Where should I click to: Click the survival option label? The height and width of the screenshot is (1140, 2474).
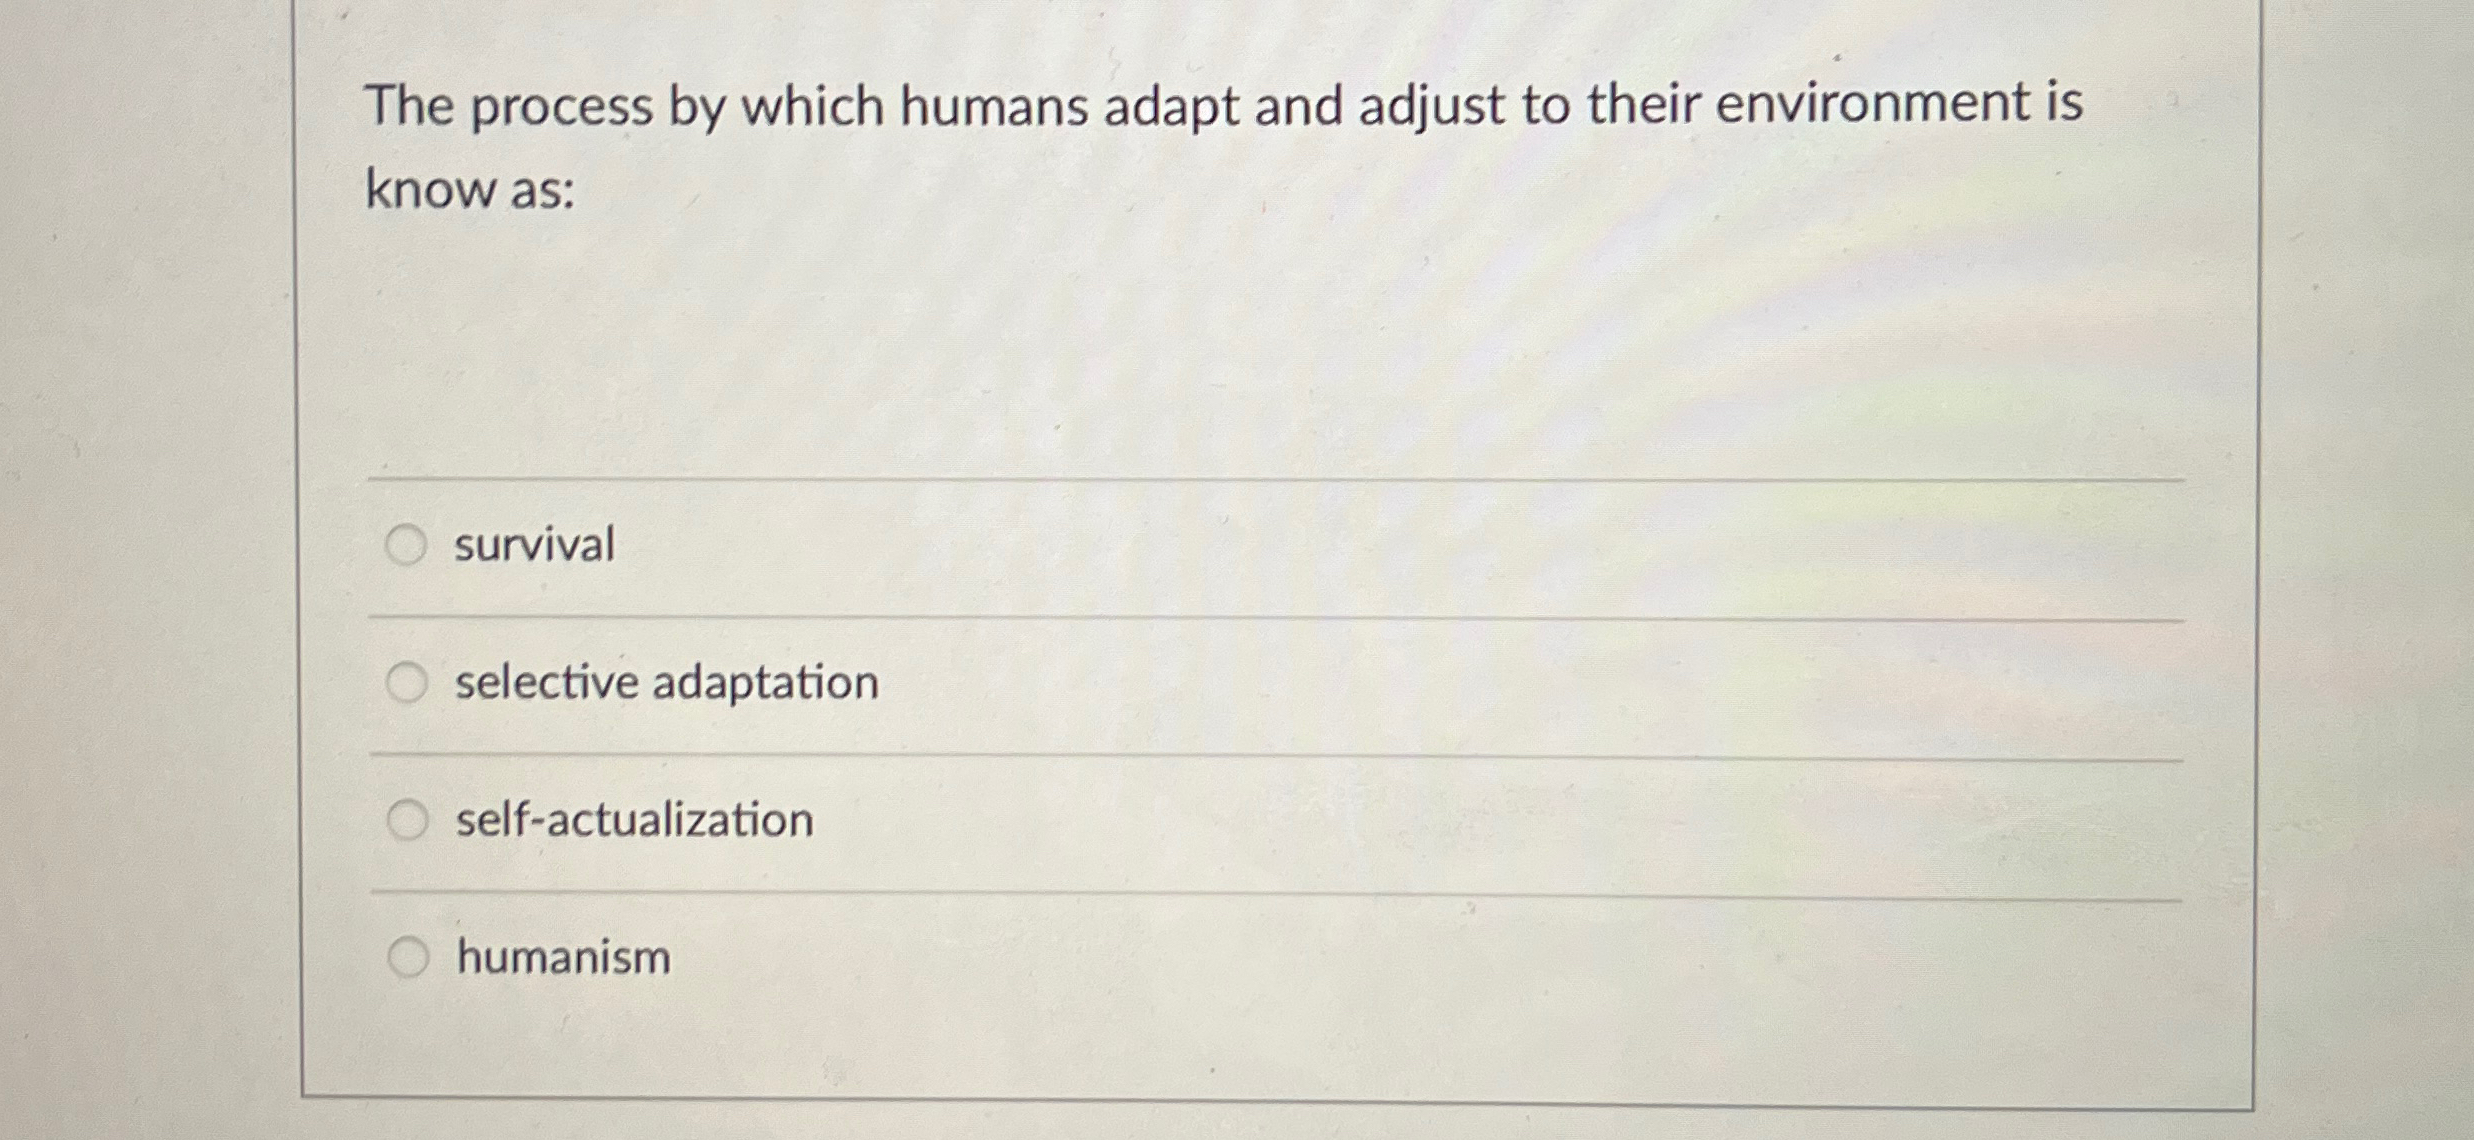pyautogui.click(x=533, y=545)
